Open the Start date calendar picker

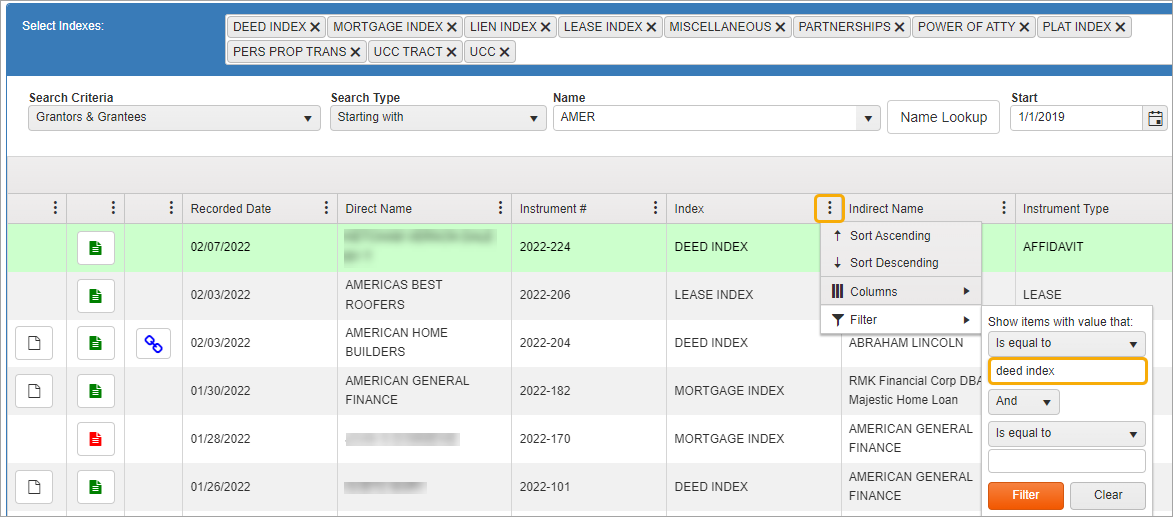point(1155,118)
